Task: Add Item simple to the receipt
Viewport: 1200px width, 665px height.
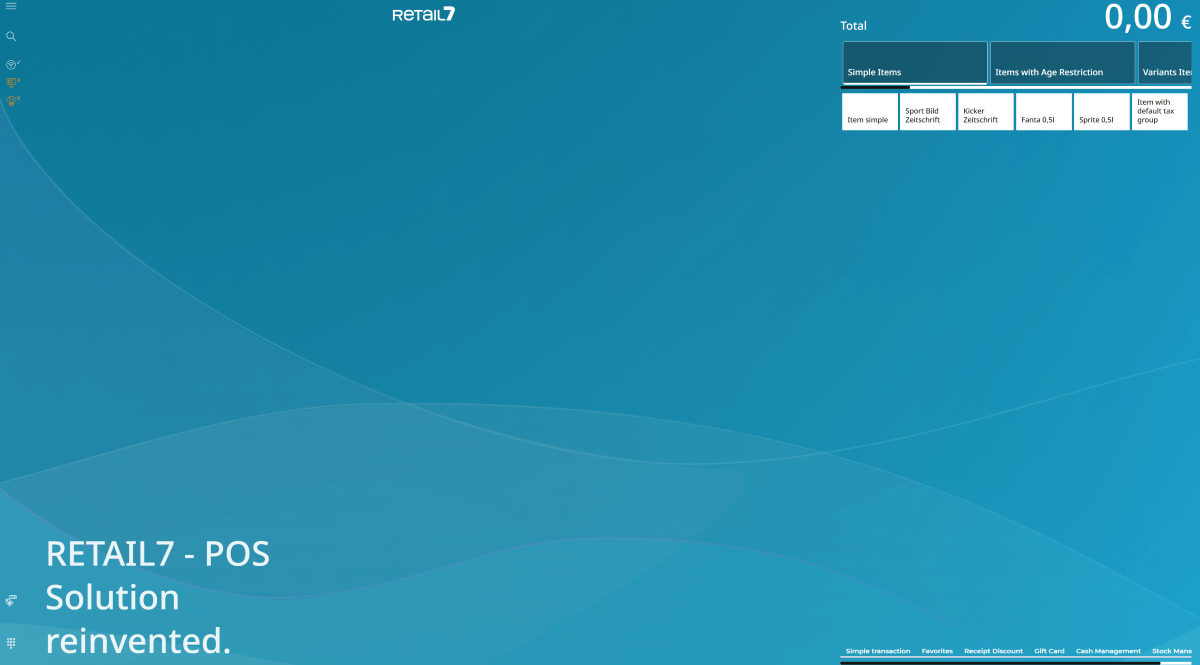Action: click(869, 111)
